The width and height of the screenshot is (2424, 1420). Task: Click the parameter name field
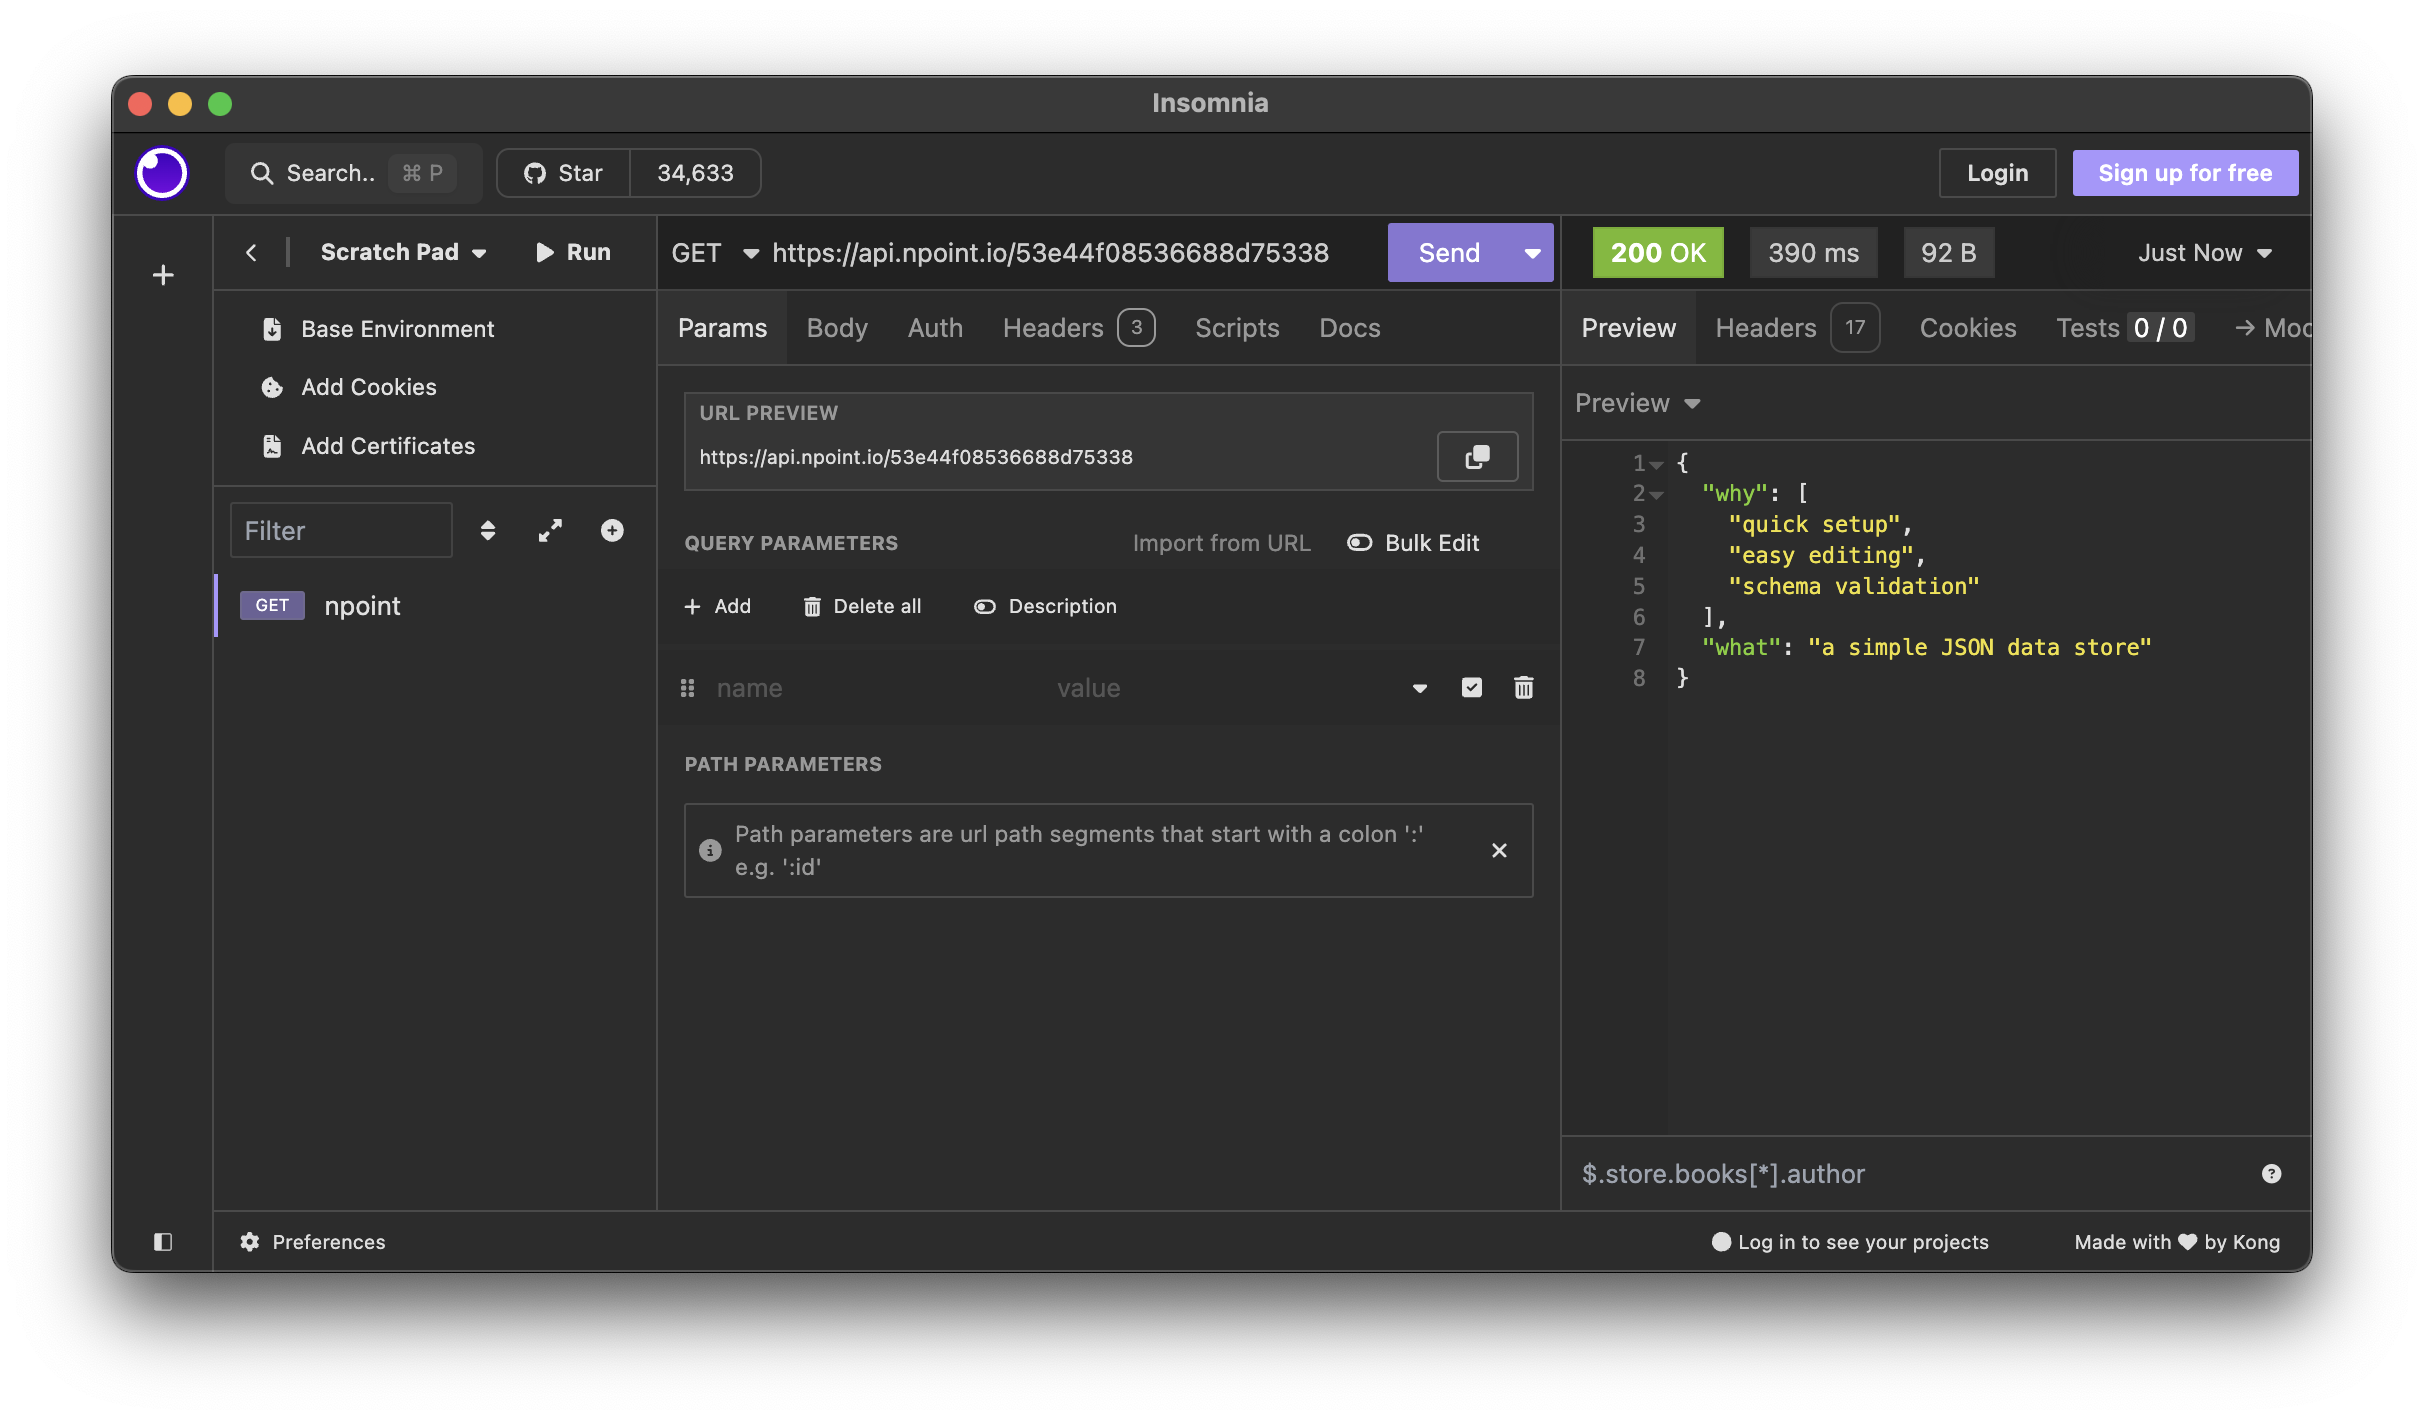879,688
